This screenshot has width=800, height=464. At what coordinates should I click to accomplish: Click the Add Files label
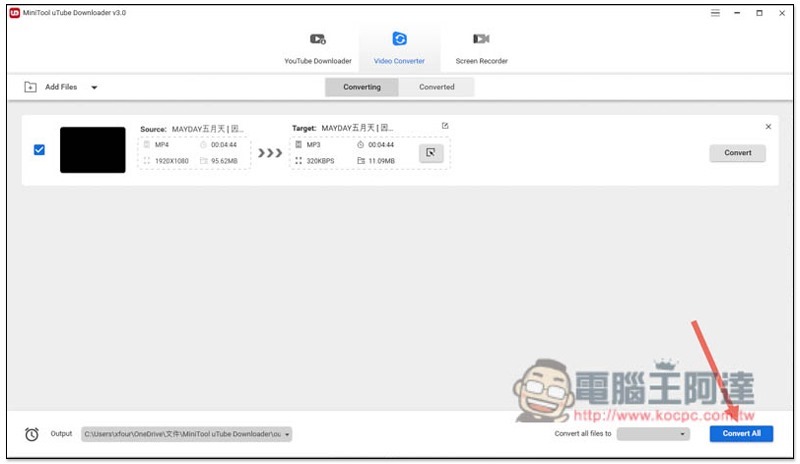61,87
